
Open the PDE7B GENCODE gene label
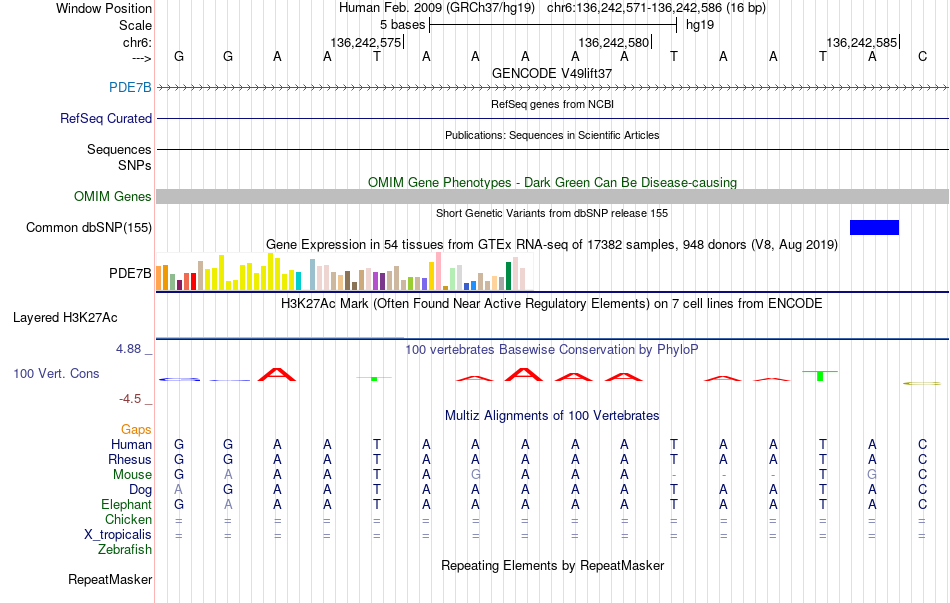(130, 87)
